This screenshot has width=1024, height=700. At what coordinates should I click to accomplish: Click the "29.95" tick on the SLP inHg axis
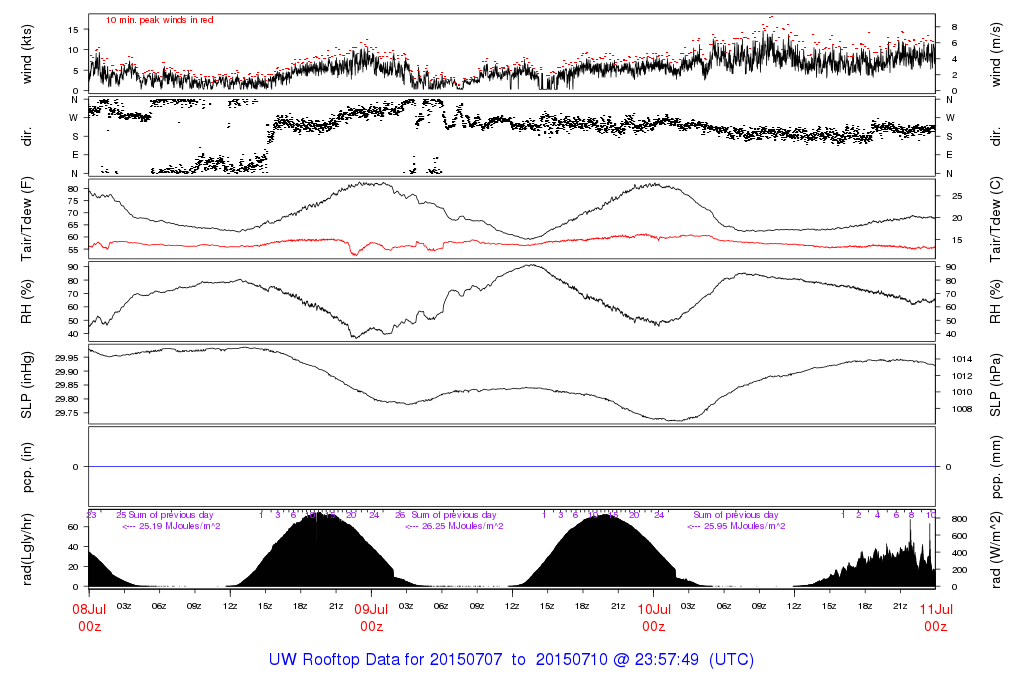(x=67, y=358)
